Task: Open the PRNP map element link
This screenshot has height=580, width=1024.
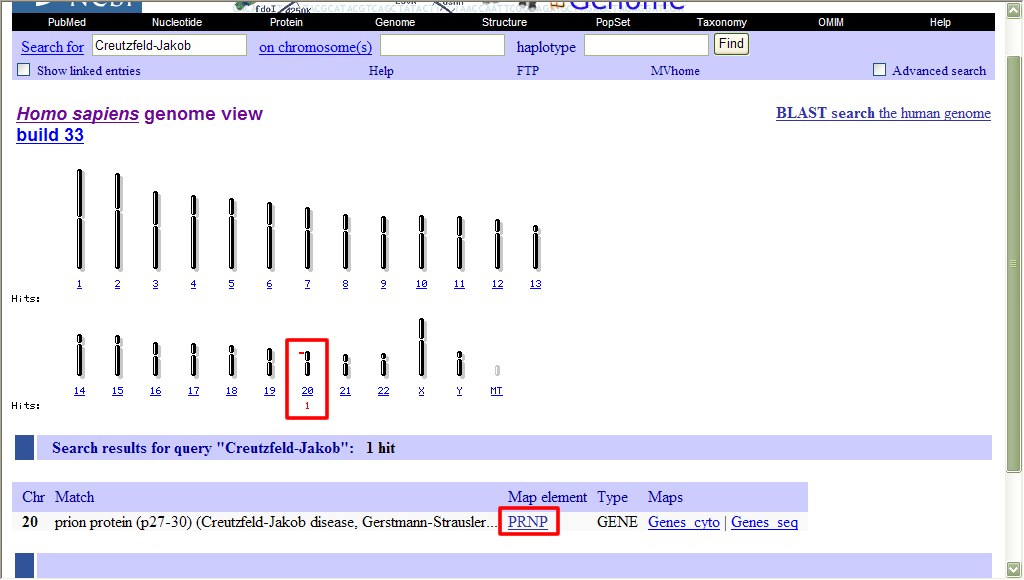Action: 529,522
